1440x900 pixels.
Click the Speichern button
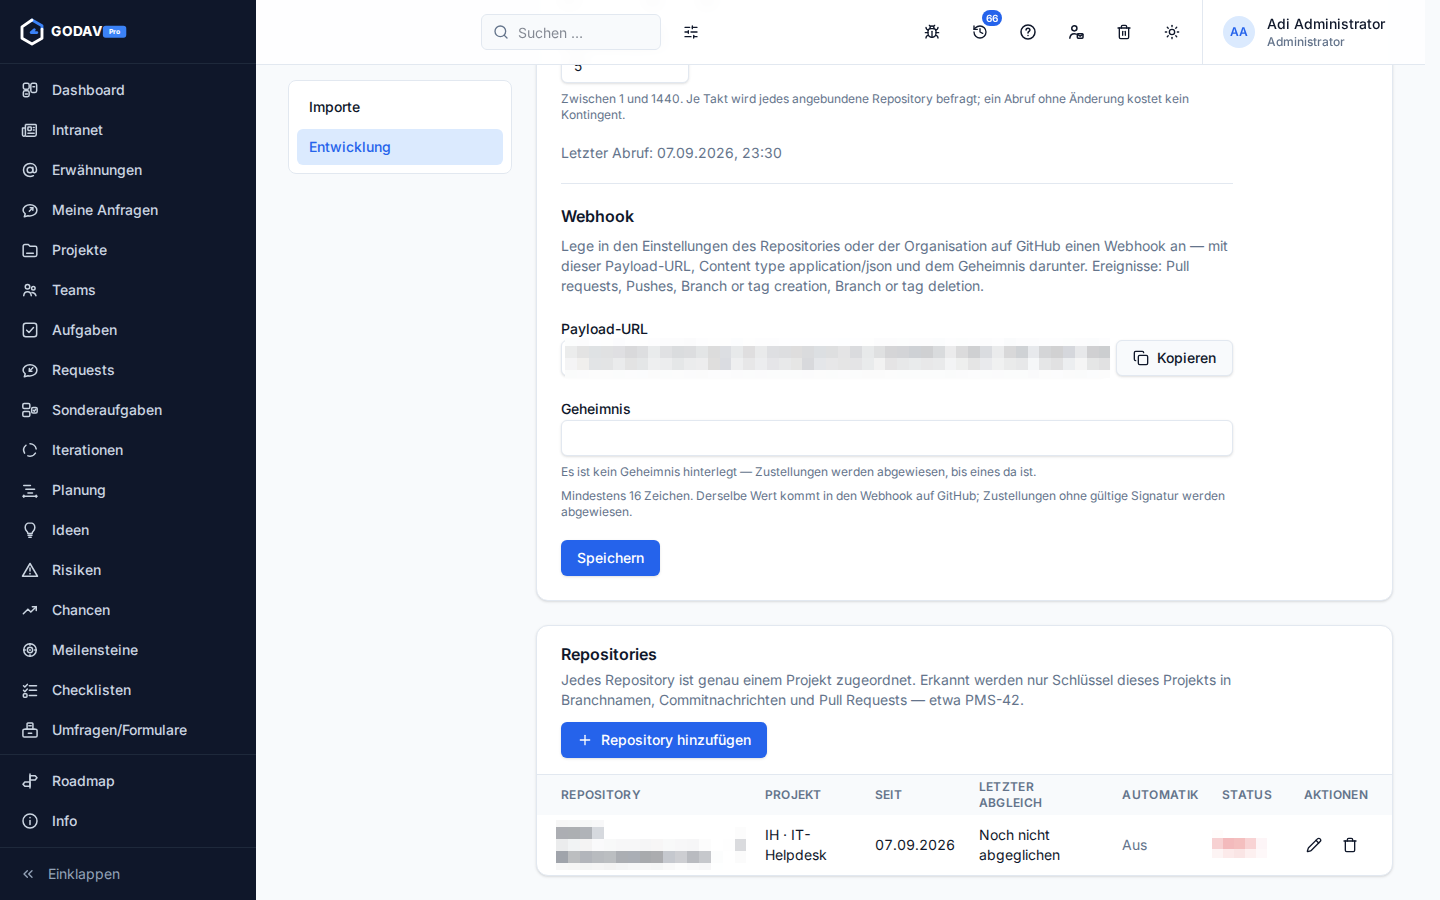(x=610, y=558)
